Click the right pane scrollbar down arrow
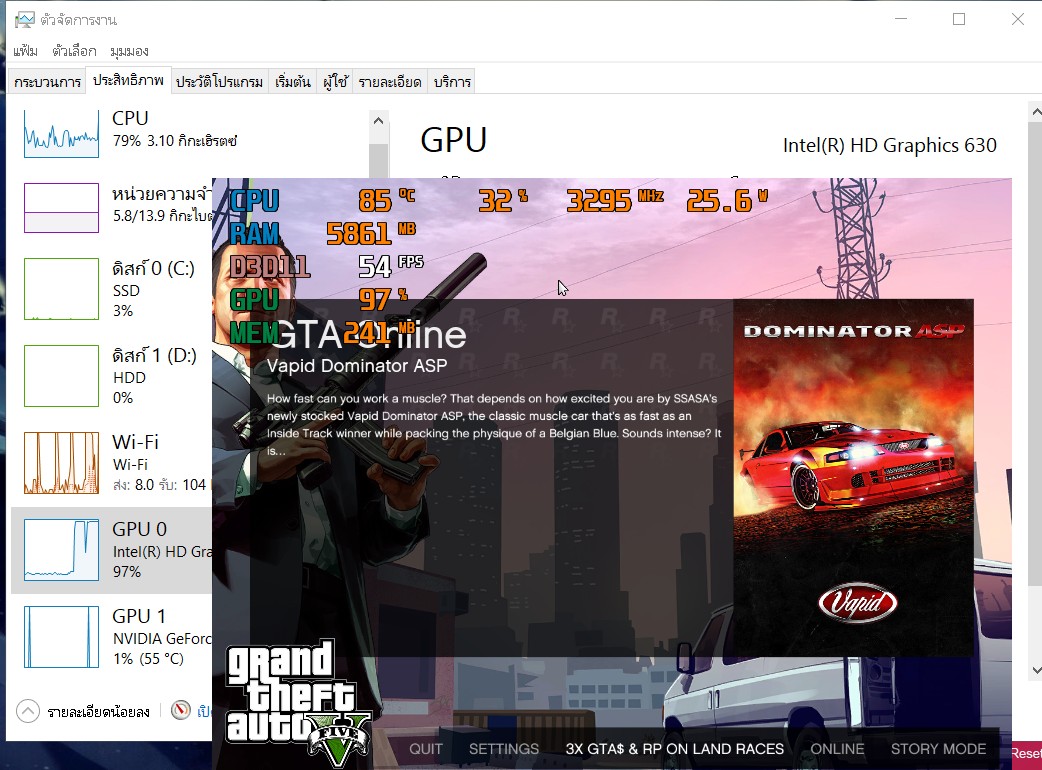This screenshot has width=1042, height=770. [x=1035, y=670]
